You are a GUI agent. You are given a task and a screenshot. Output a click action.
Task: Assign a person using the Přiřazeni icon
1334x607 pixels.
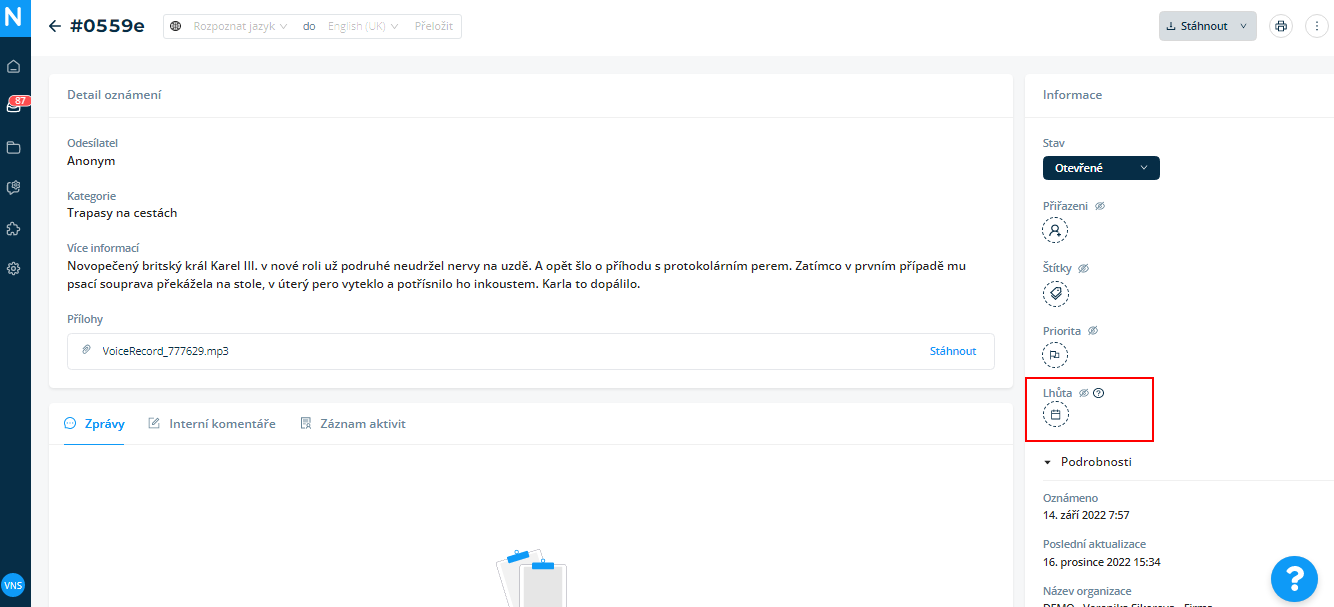click(x=1055, y=231)
